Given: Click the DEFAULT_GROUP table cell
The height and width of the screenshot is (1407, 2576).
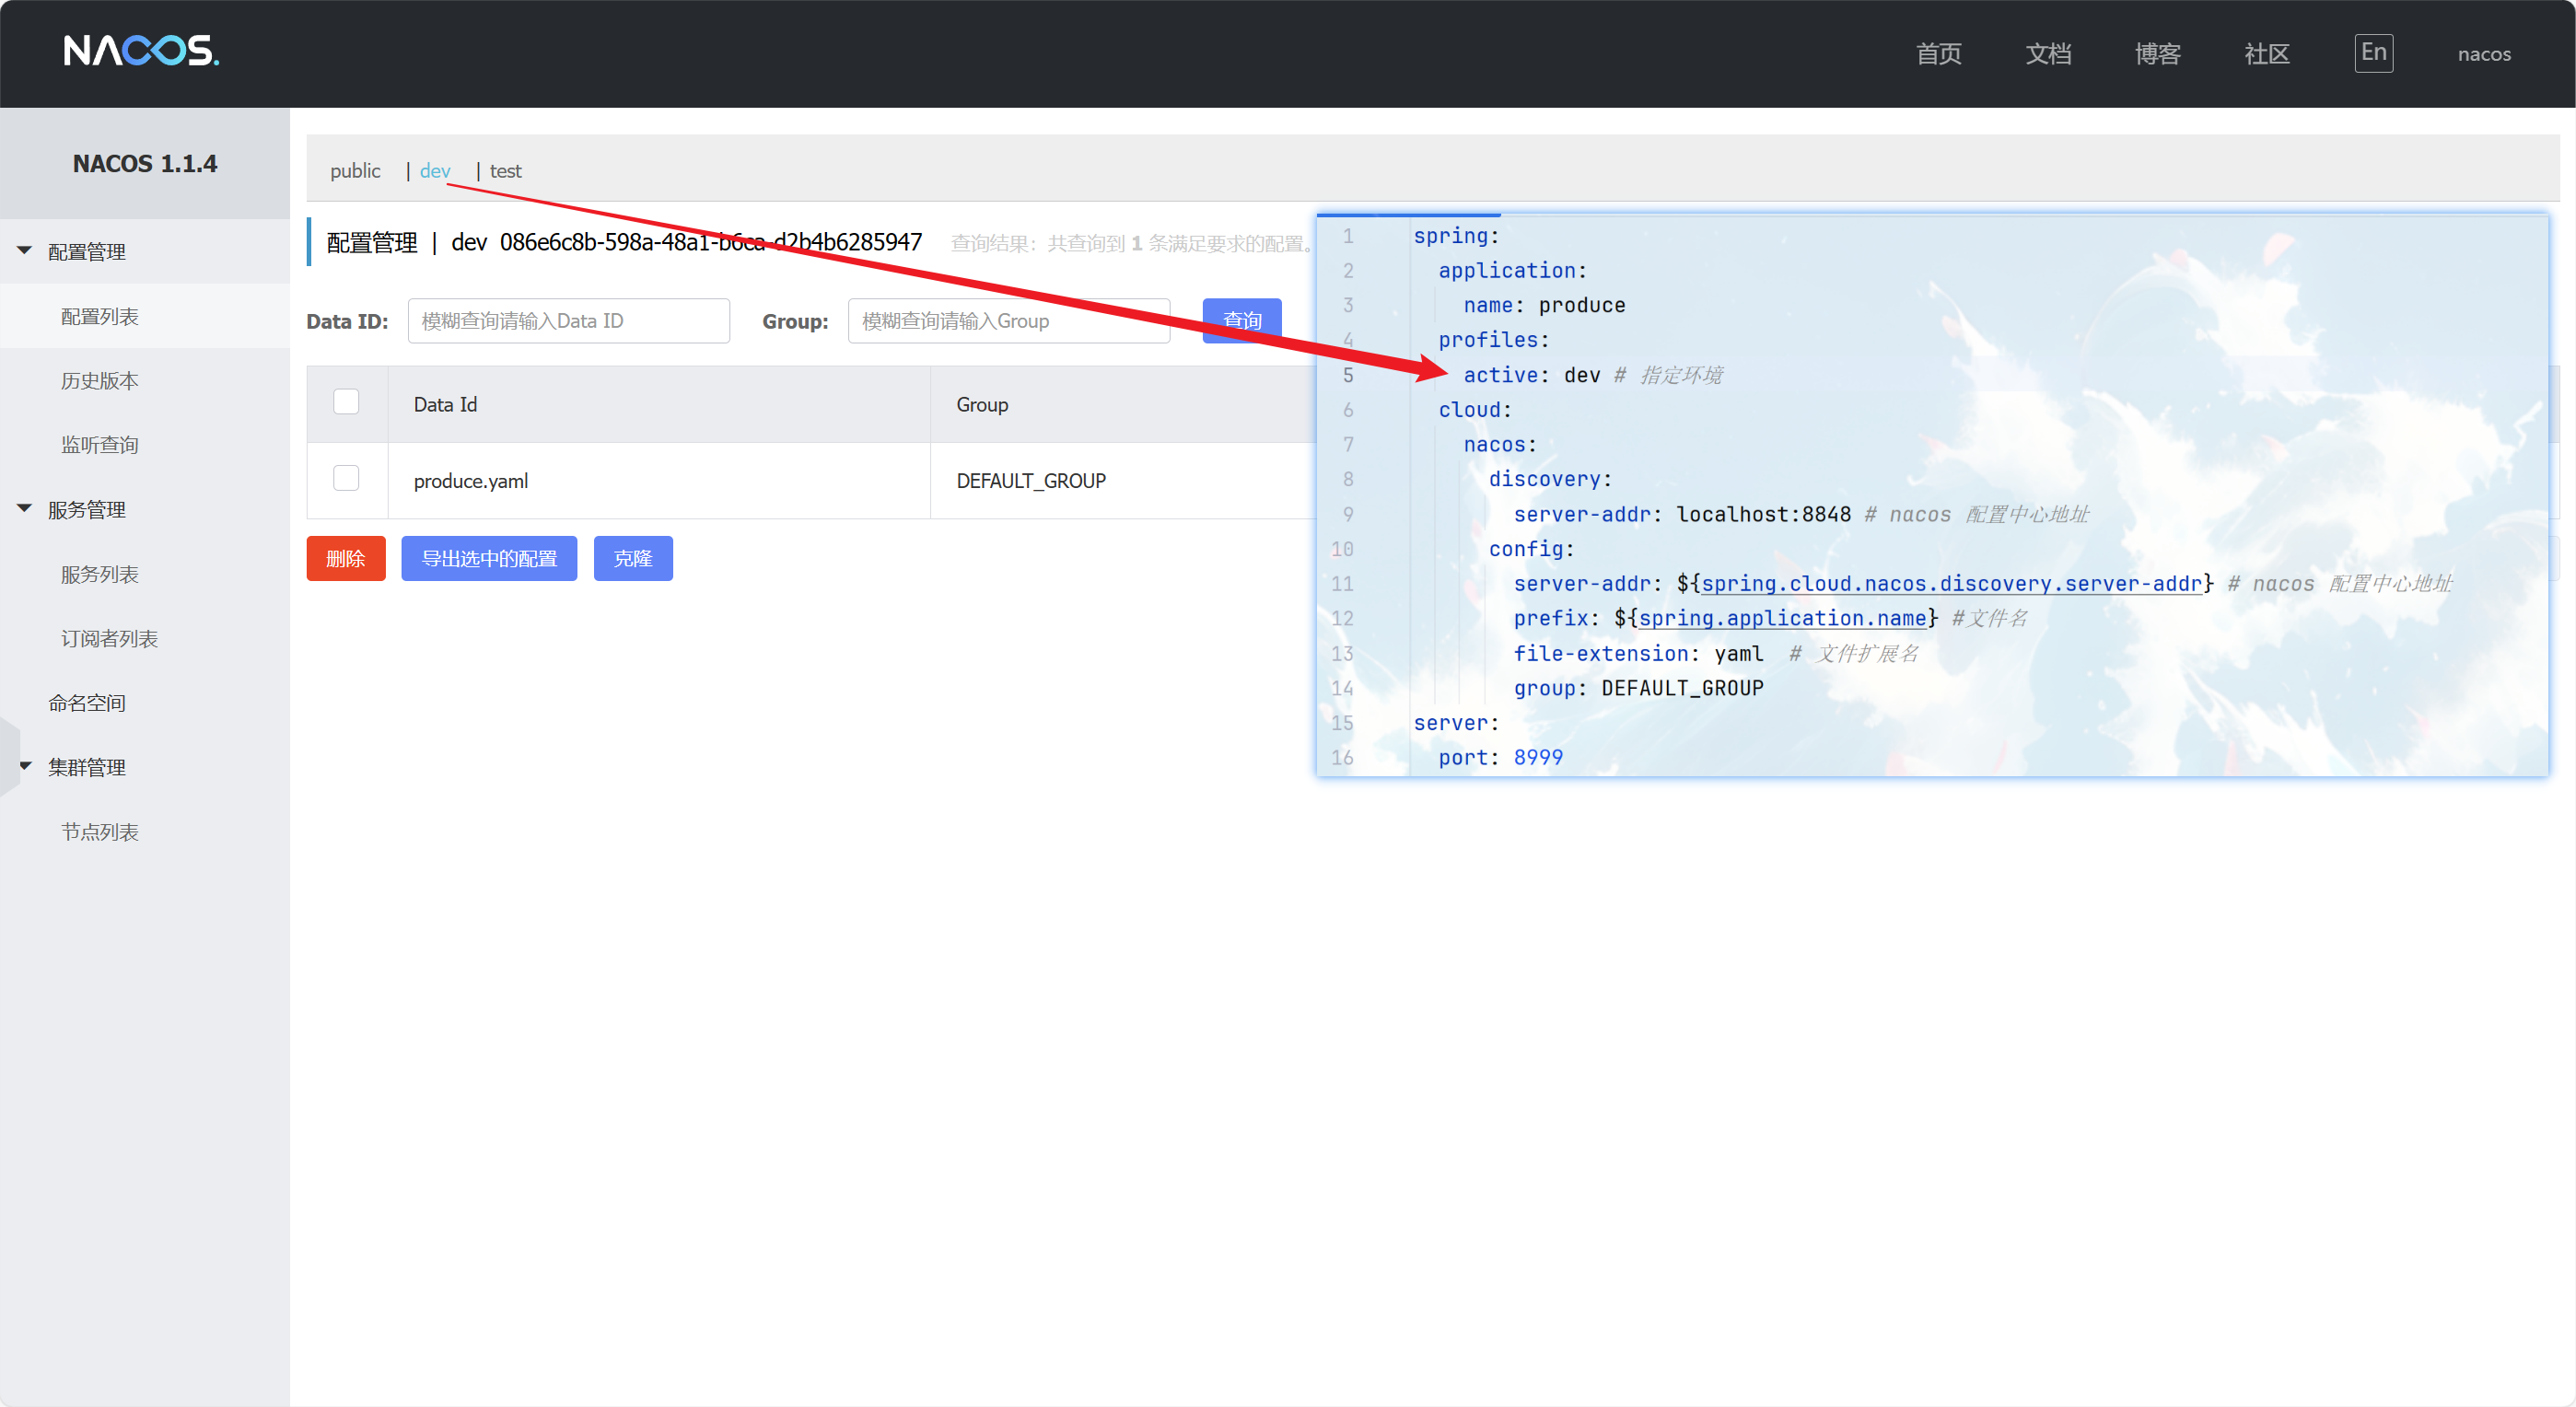Looking at the screenshot, I should (x=1031, y=481).
